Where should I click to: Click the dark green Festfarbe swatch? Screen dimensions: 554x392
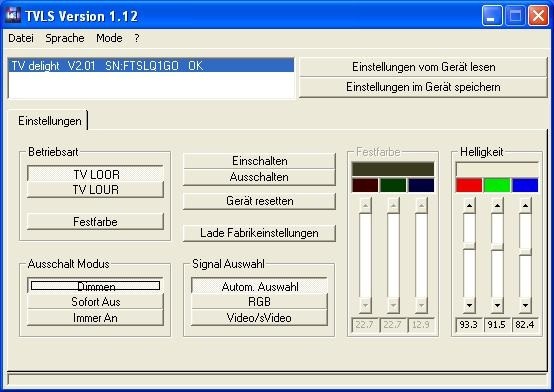coord(393,185)
